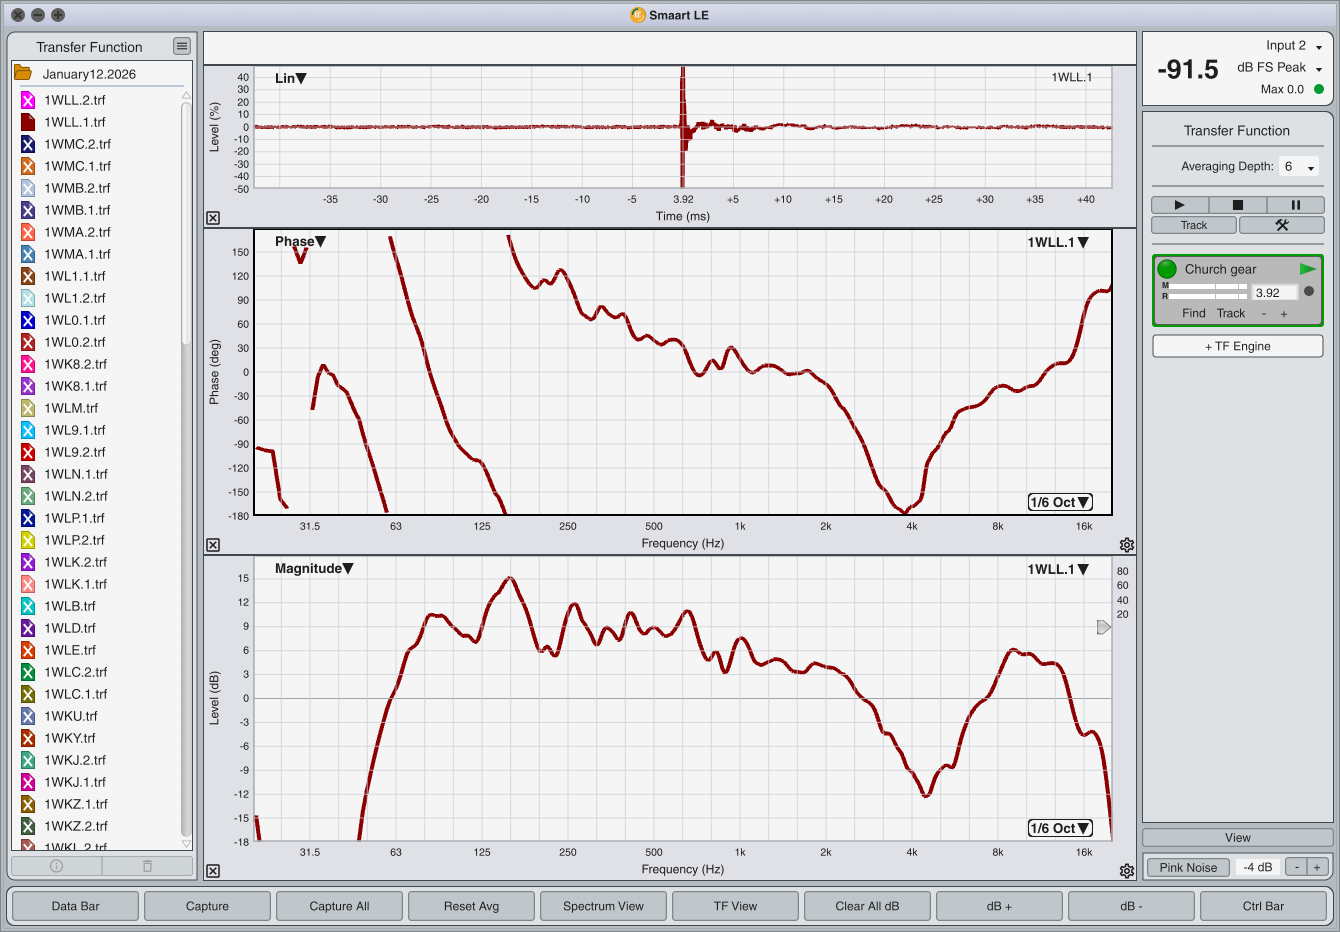Increase pink noise level with + button
Image resolution: width=1340 pixels, height=932 pixels.
(x=1318, y=867)
